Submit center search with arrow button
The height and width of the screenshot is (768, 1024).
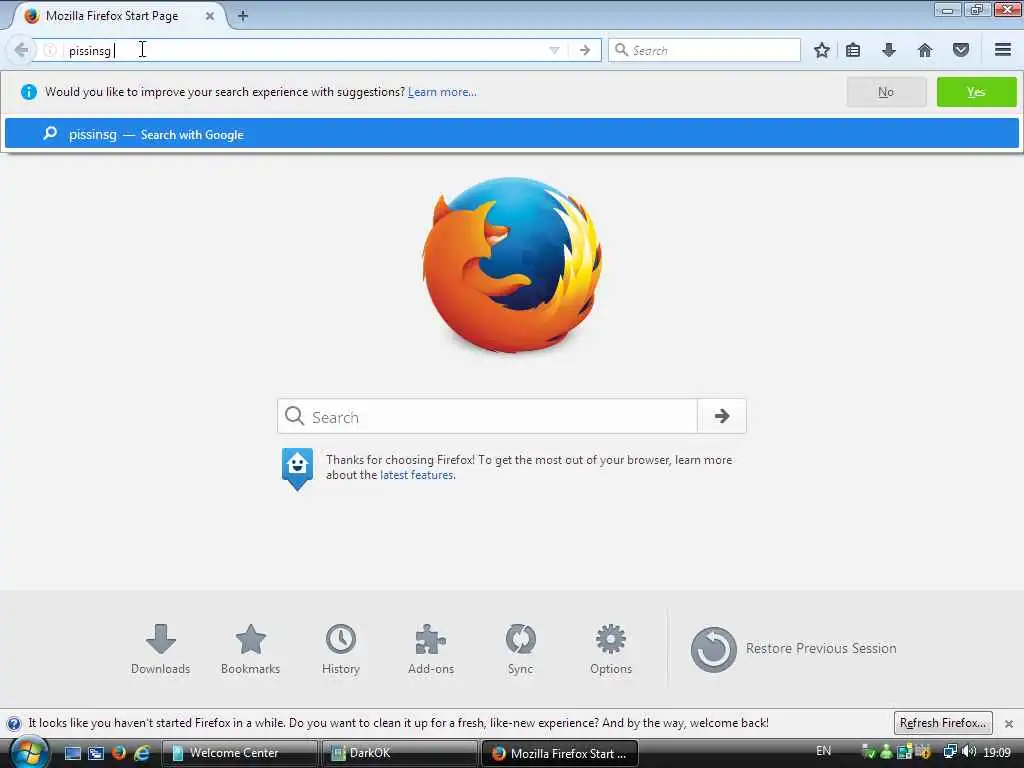pyautogui.click(x=722, y=416)
